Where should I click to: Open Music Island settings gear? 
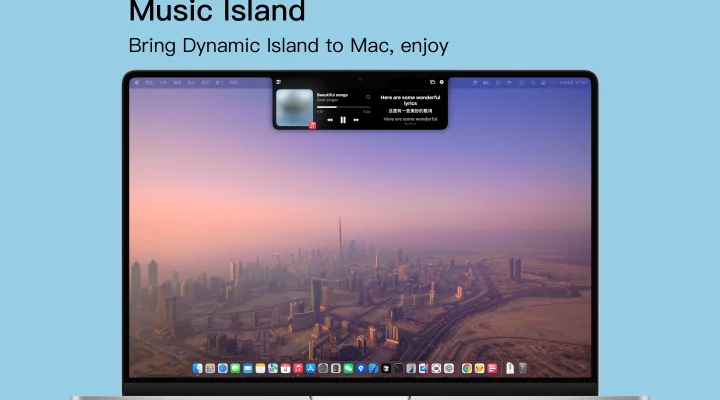tap(442, 82)
